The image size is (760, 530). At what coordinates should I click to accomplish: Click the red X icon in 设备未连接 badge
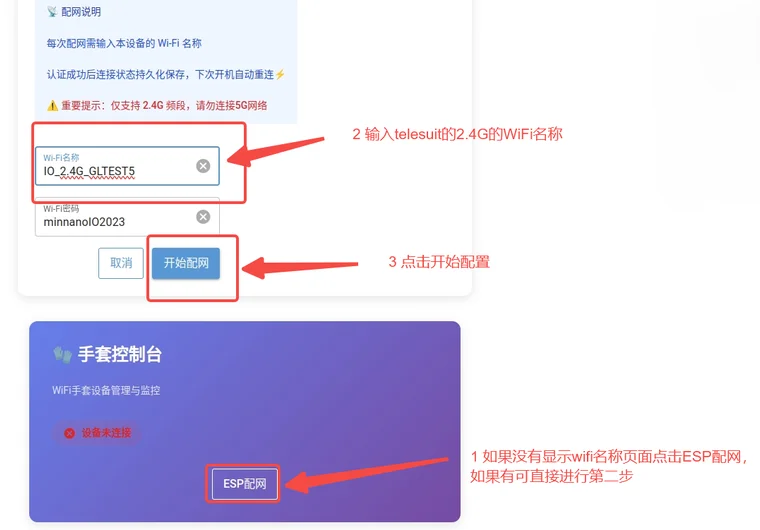tap(69, 433)
